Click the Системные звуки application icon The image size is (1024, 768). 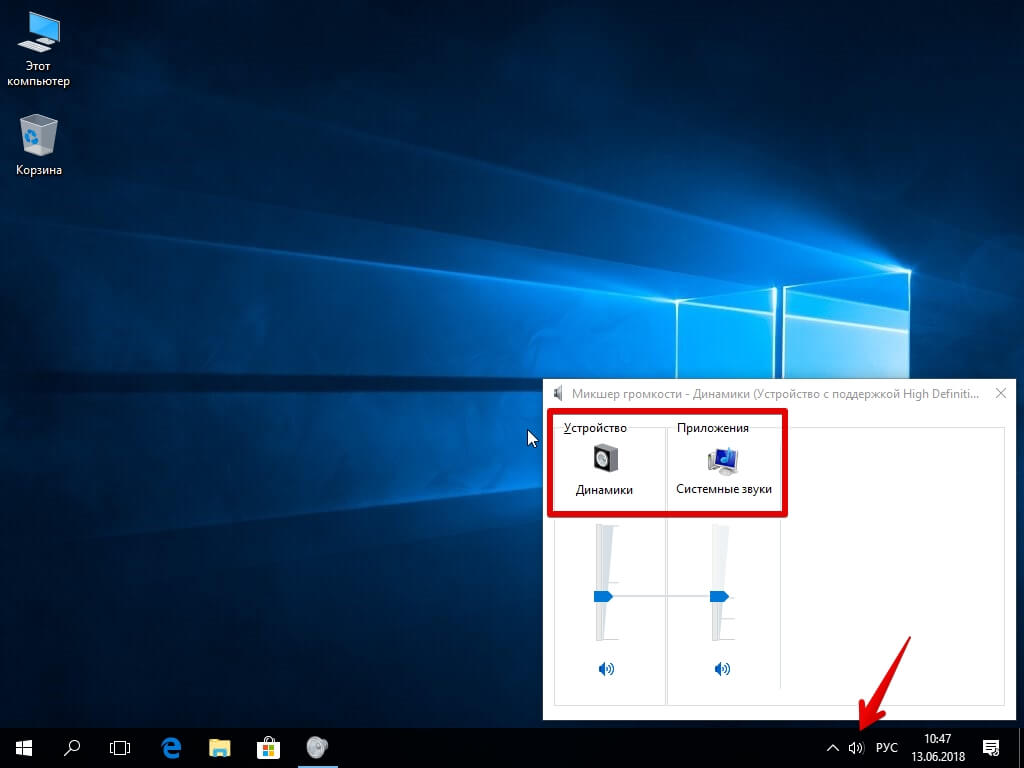click(x=723, y=459)
